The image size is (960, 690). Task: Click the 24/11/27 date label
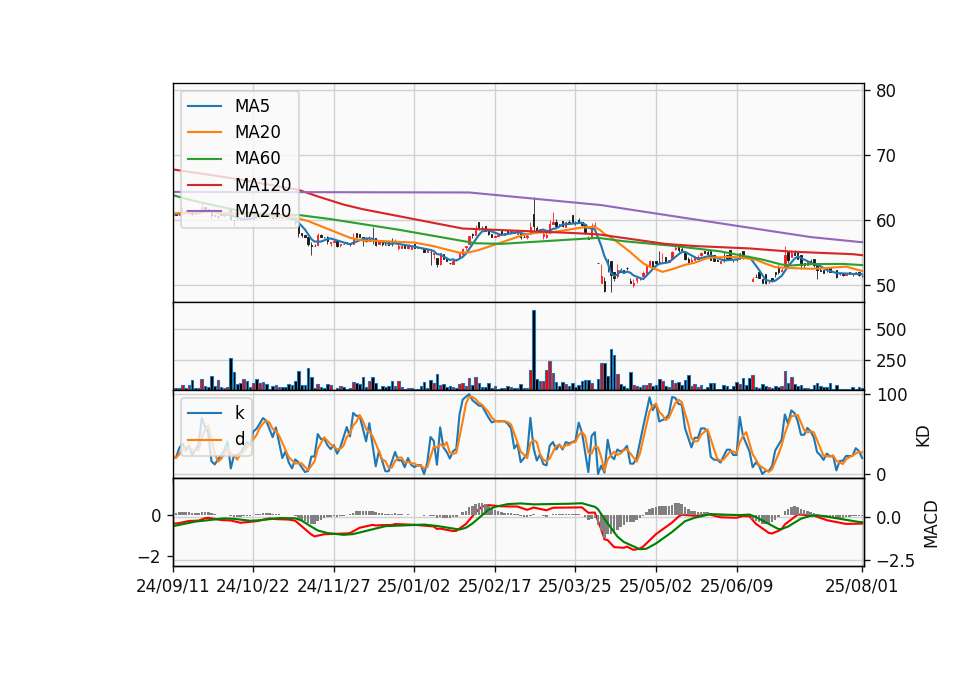coord(334,586)
